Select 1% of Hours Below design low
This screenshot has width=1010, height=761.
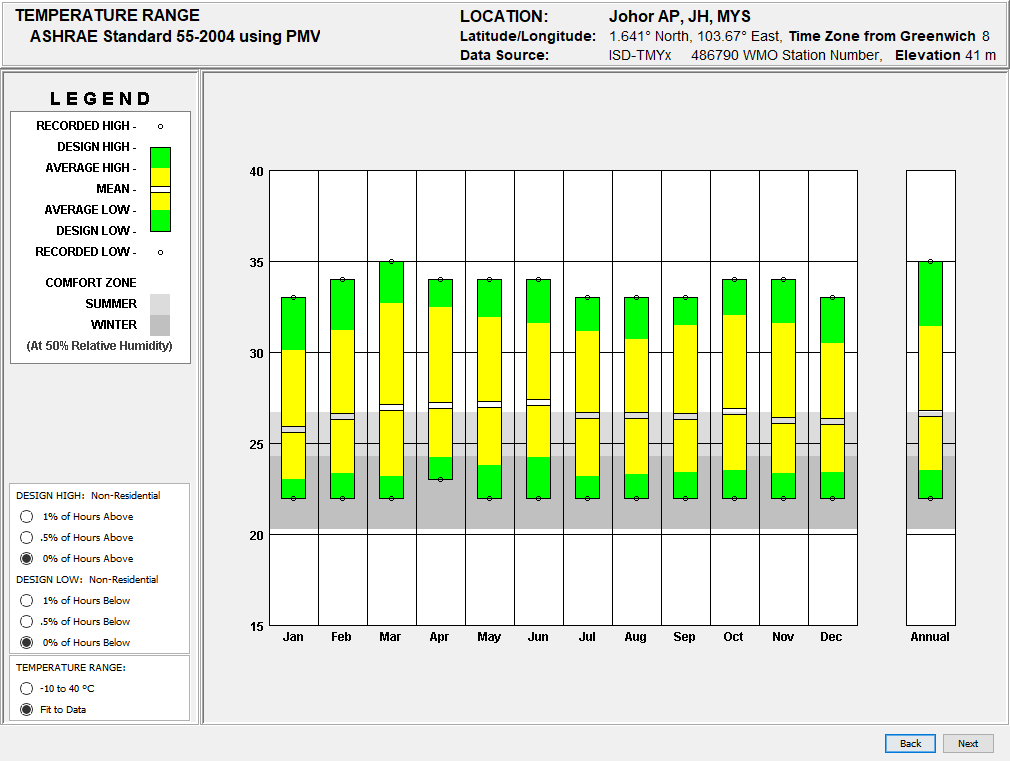click(27, 601)
